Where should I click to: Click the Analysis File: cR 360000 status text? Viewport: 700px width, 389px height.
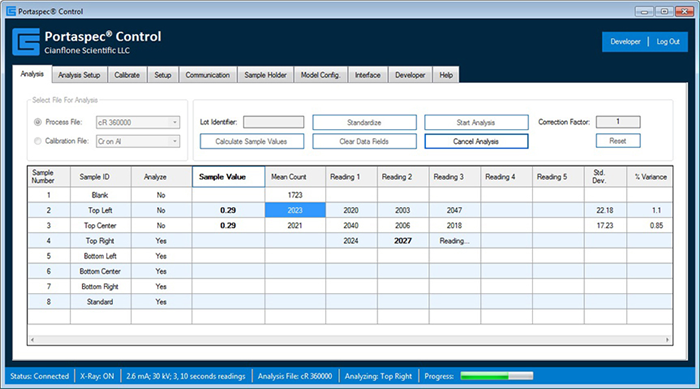295,376
